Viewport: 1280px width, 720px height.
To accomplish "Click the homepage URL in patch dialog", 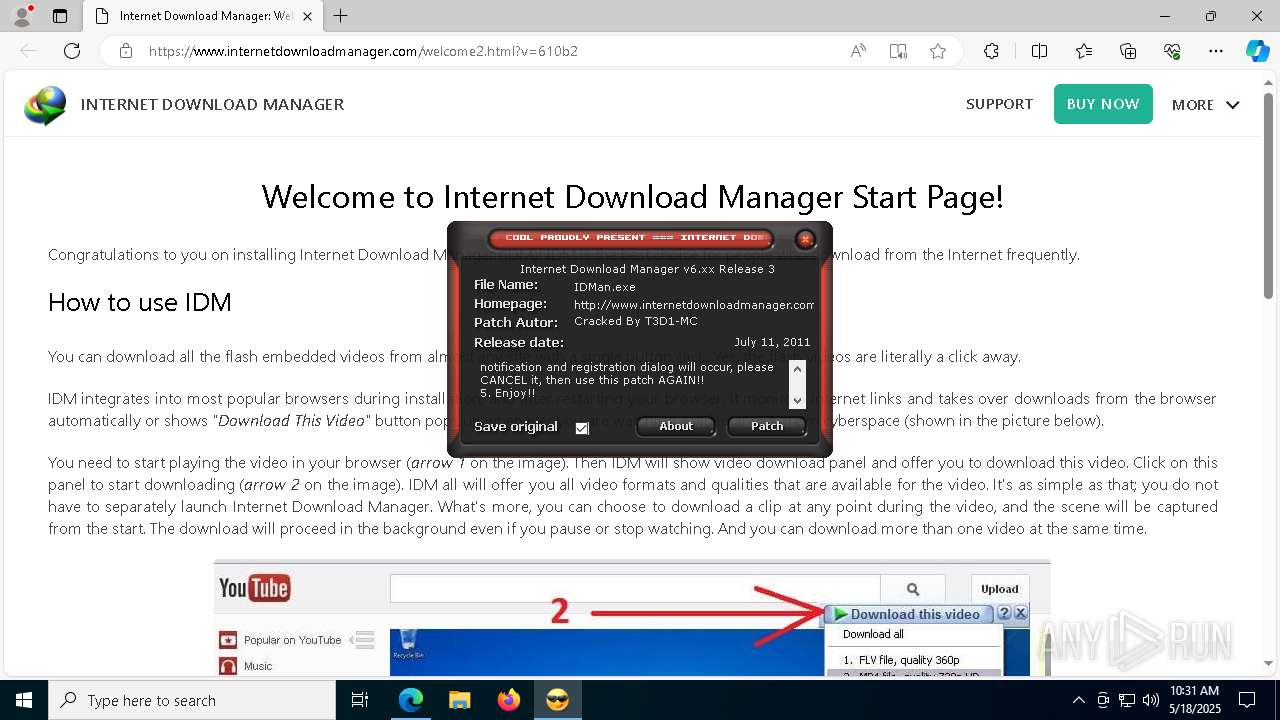I will 694,305.
